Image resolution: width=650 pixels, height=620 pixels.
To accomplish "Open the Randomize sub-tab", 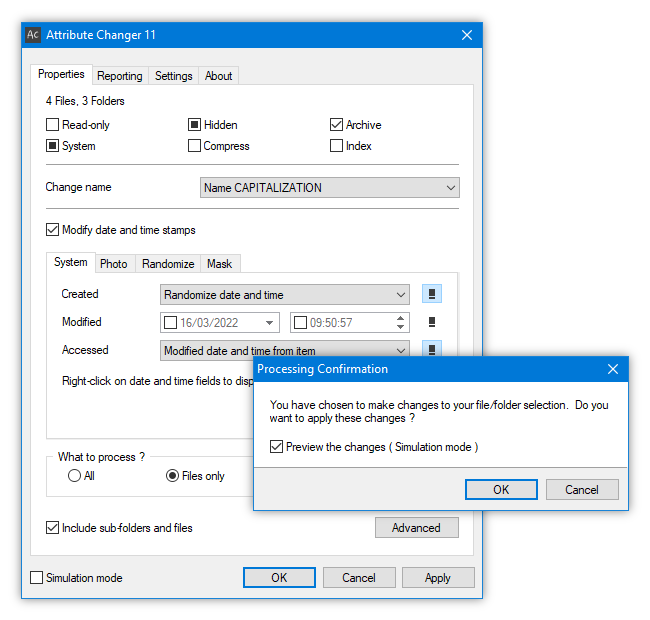I will [x=168, y=264].
